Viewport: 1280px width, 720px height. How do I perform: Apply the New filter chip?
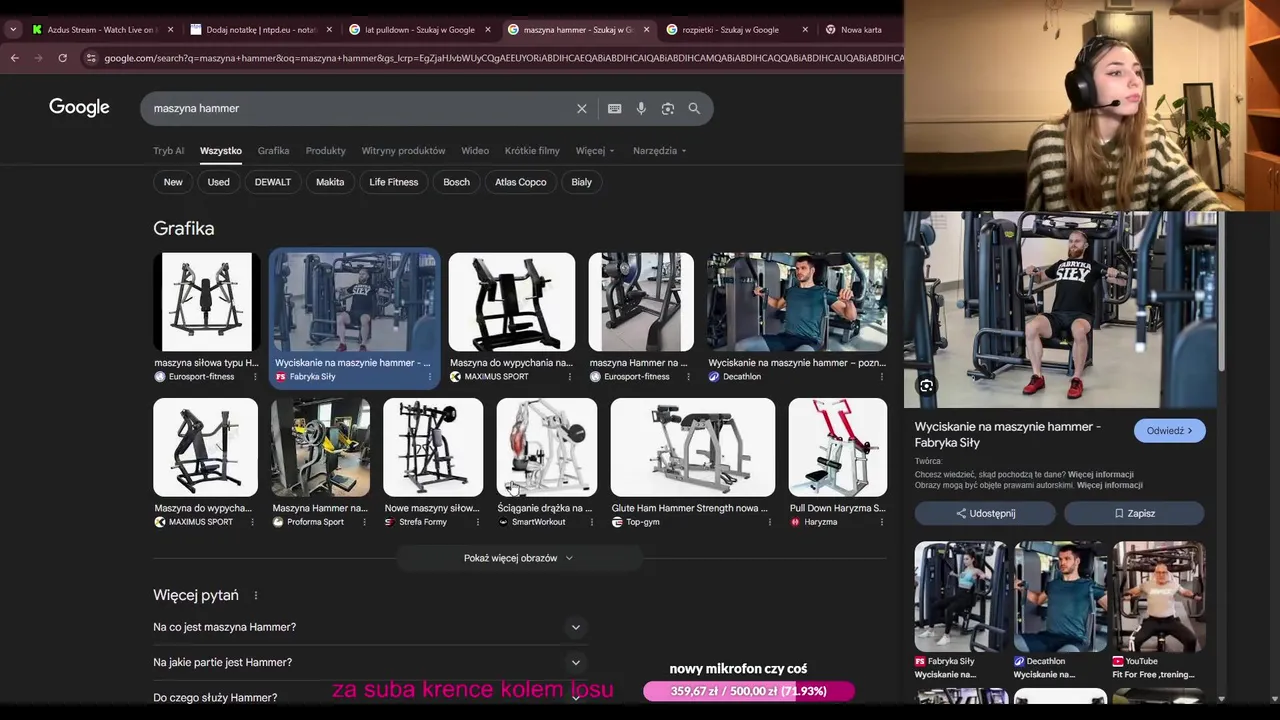point(173,182)
